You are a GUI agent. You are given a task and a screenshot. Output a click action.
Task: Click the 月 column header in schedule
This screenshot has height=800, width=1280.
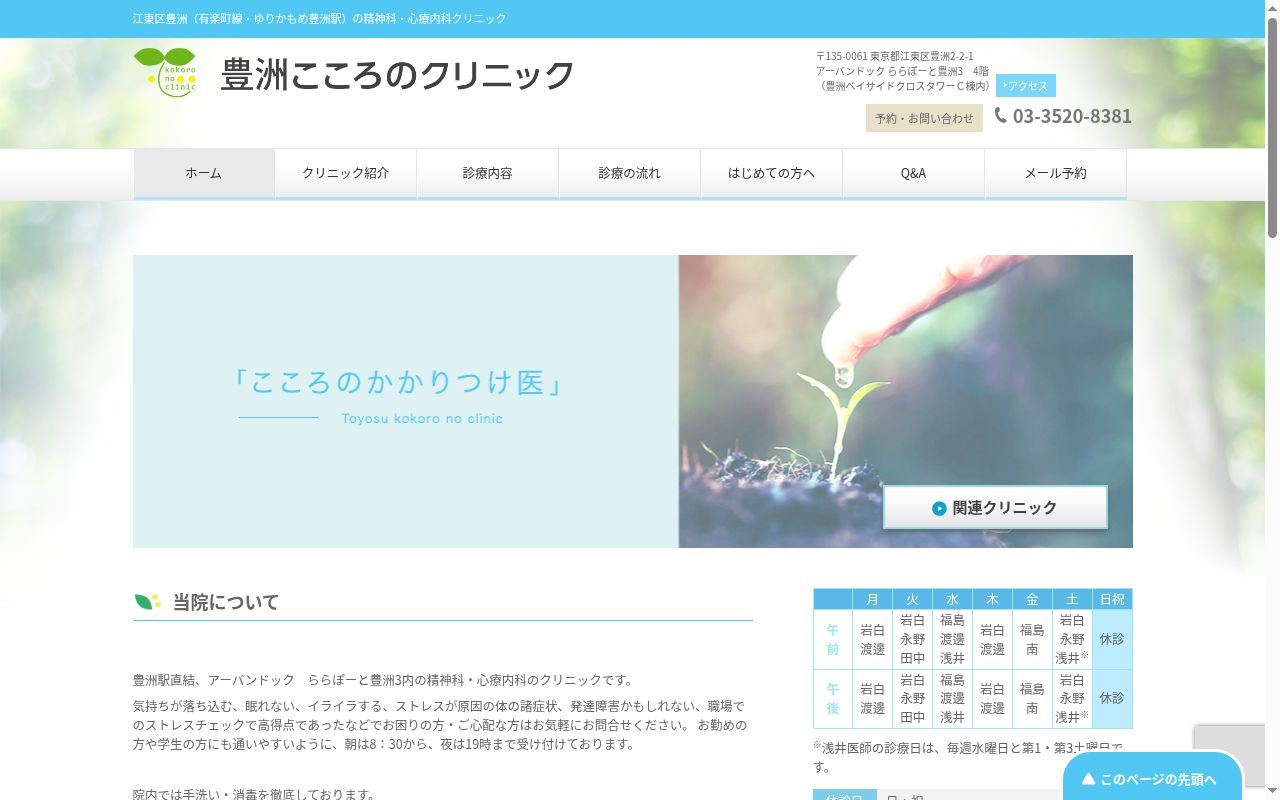tap(872, 599)
